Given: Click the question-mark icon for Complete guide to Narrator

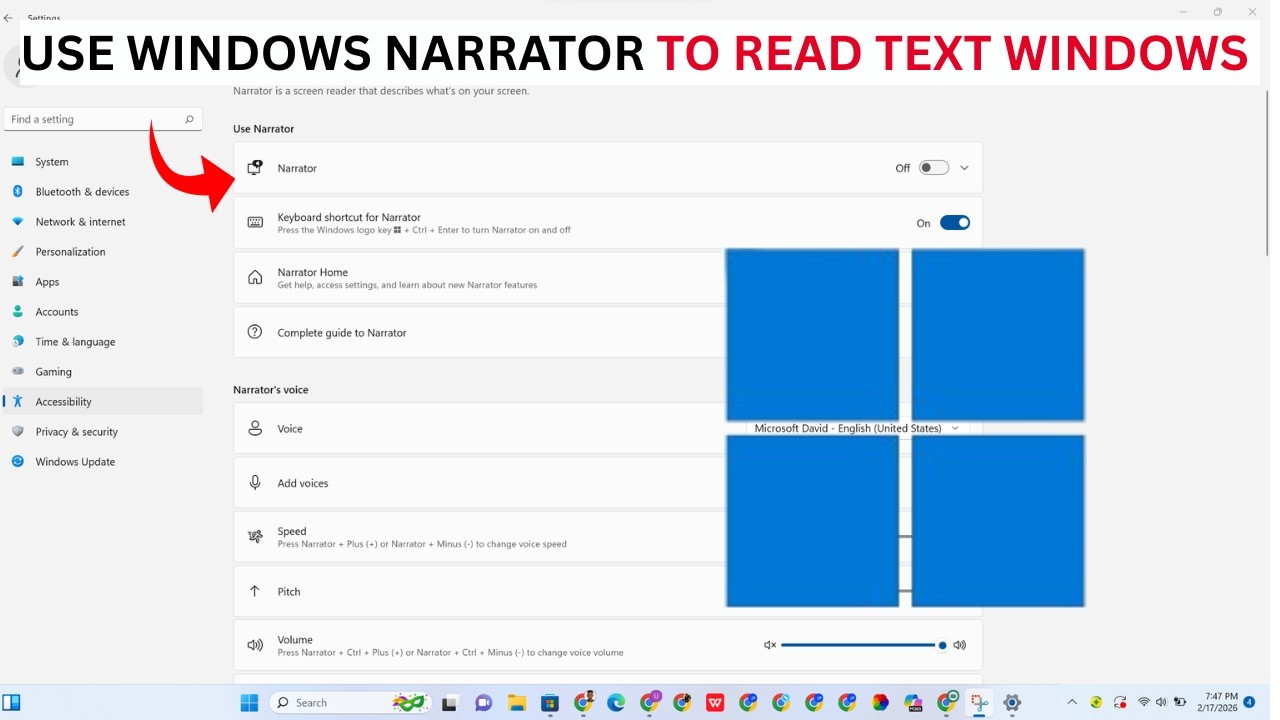Looking at the screenshot, I should (255, 332).
